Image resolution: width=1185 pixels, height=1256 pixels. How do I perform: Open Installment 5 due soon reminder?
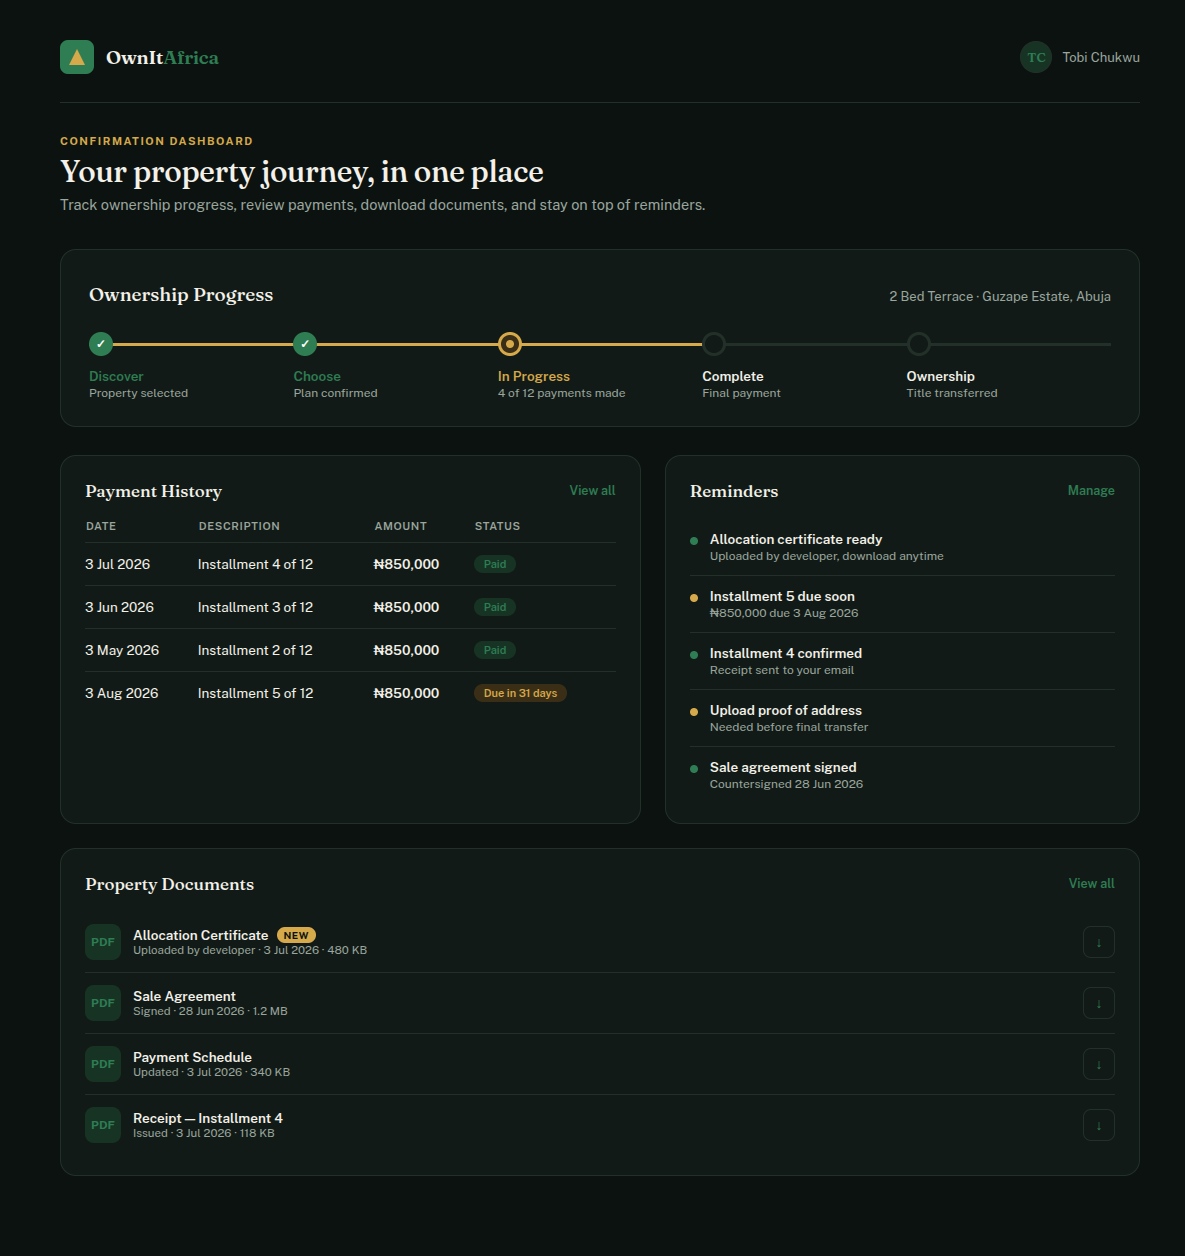(902, 604)
